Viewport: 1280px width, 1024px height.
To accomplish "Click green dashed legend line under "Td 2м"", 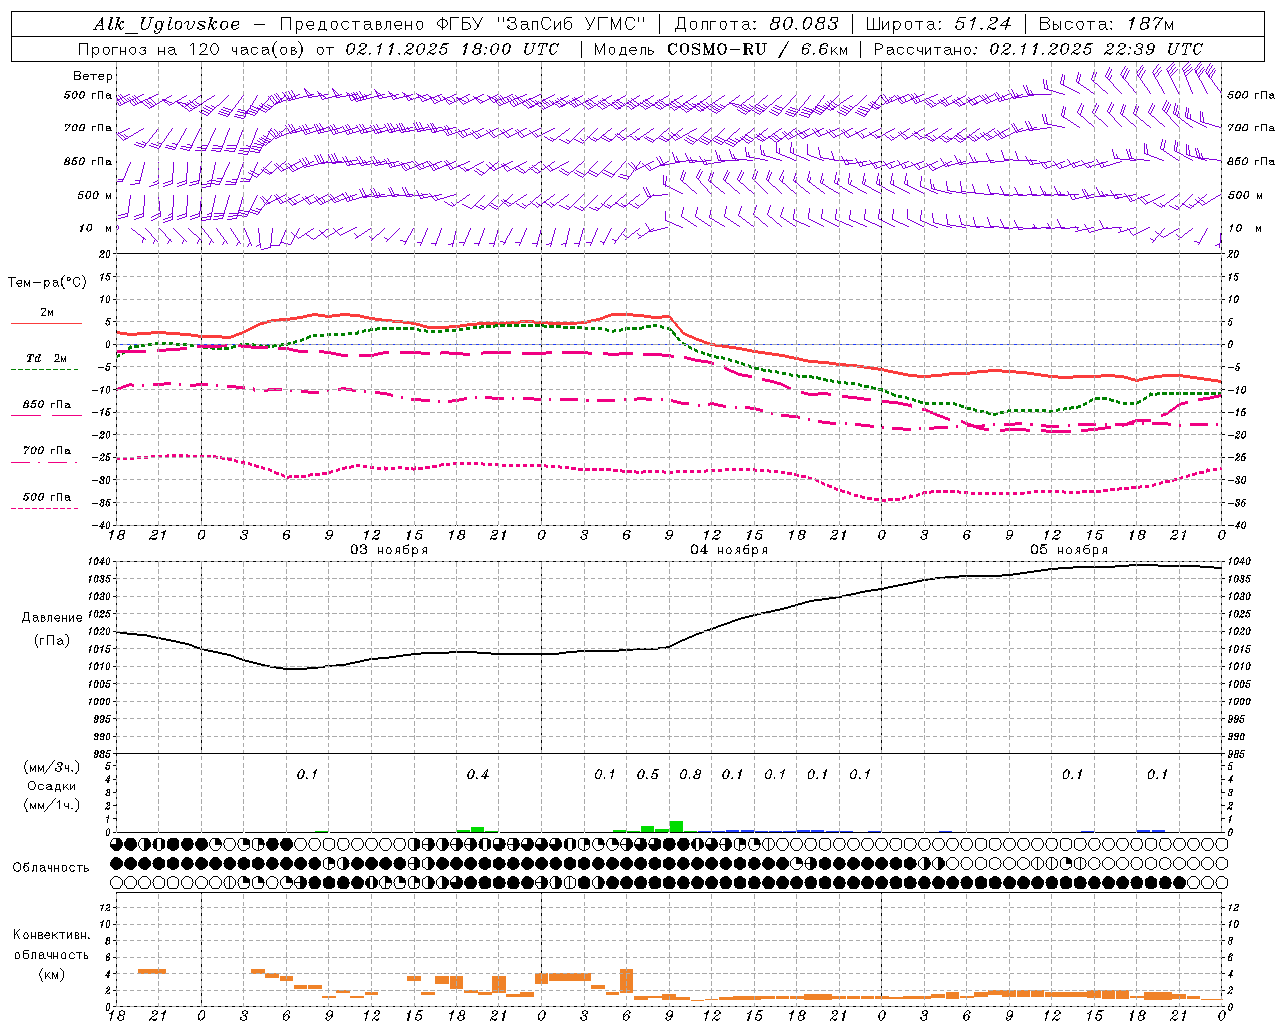I will (x=44, y=370).
